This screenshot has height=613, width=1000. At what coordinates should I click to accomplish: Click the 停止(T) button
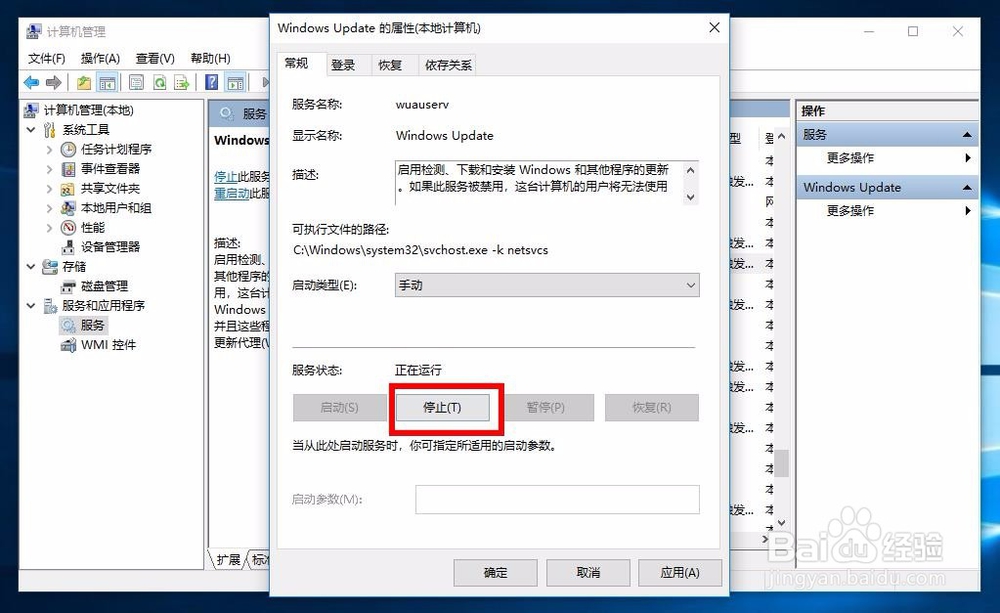[443, 408]
